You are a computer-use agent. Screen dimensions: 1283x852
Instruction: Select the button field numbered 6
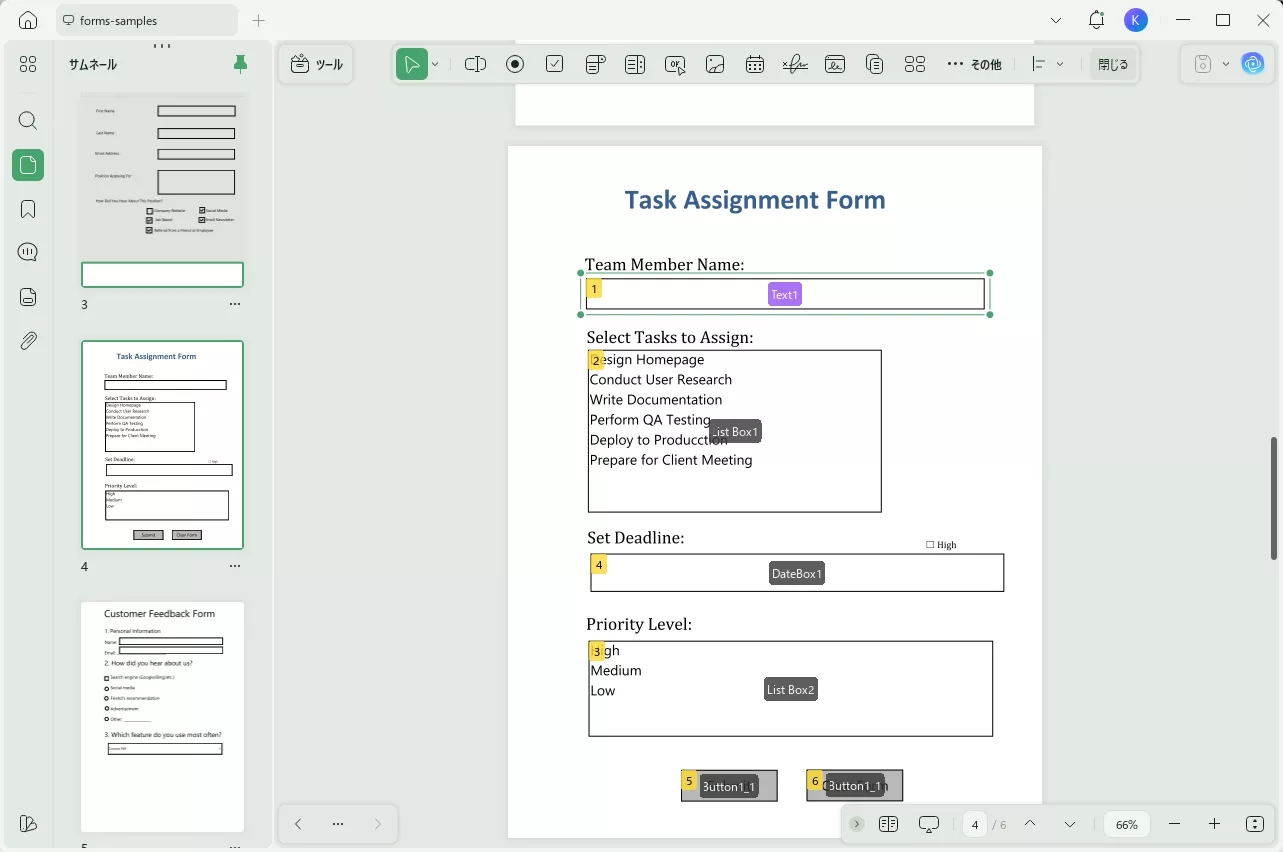tap(855, 786)
